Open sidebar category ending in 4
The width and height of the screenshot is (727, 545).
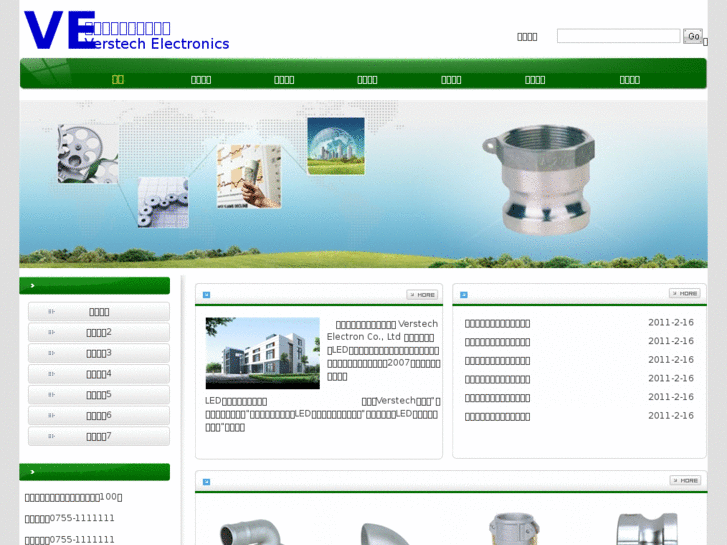[99, 374]
